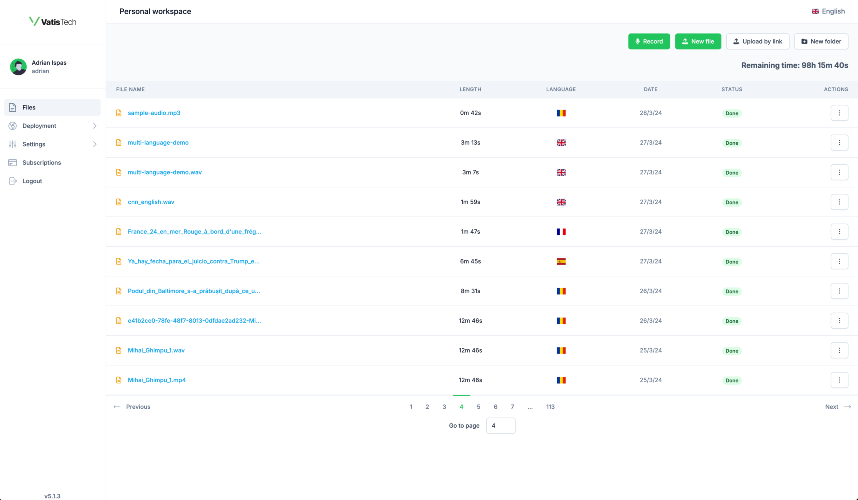Go to Next page
This screenshot has width=858, height=500.
click(838, 407)
